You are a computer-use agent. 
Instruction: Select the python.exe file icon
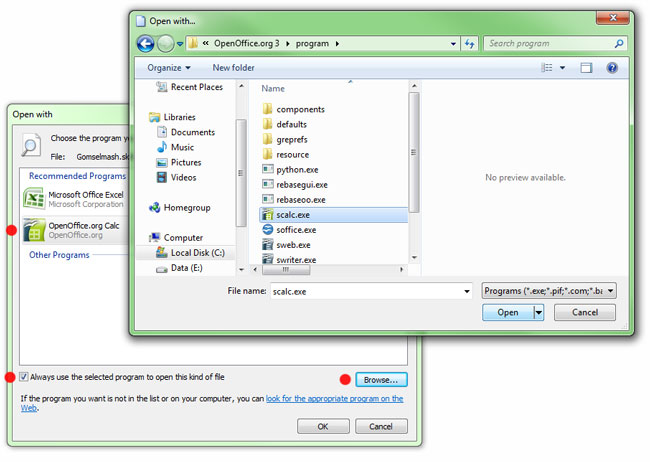[268, 169]
